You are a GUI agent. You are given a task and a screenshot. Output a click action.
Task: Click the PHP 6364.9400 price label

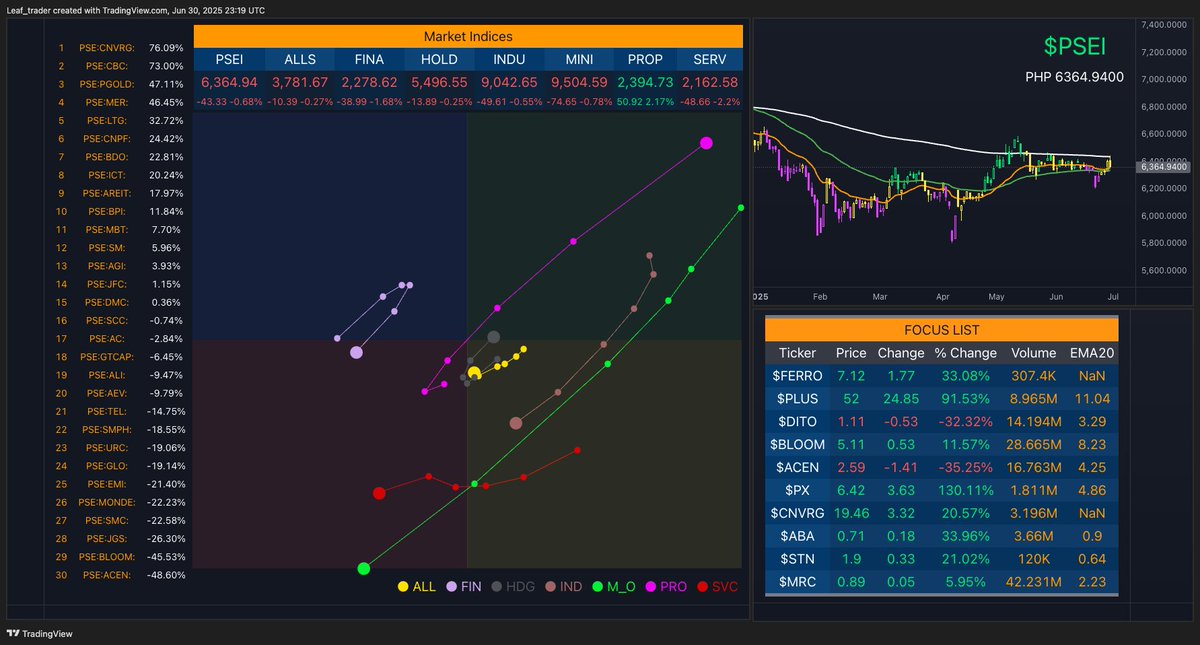1074,77
